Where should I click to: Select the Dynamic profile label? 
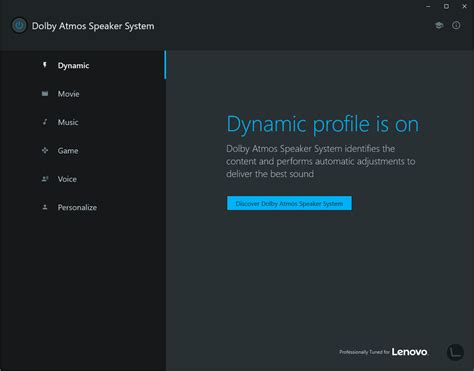pos(73,66)
